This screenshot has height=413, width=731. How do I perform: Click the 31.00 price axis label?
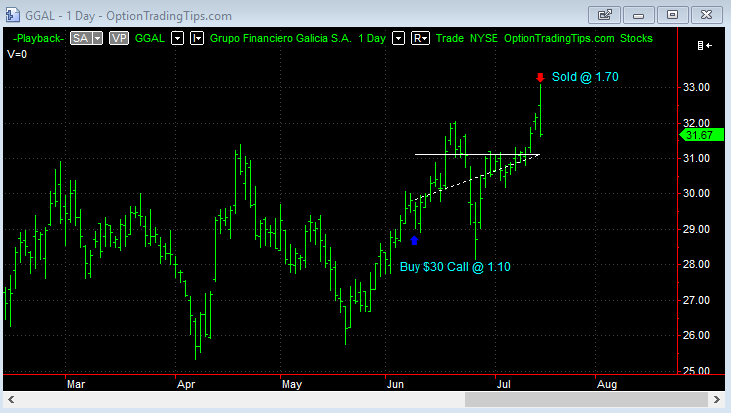coord(696,158)
